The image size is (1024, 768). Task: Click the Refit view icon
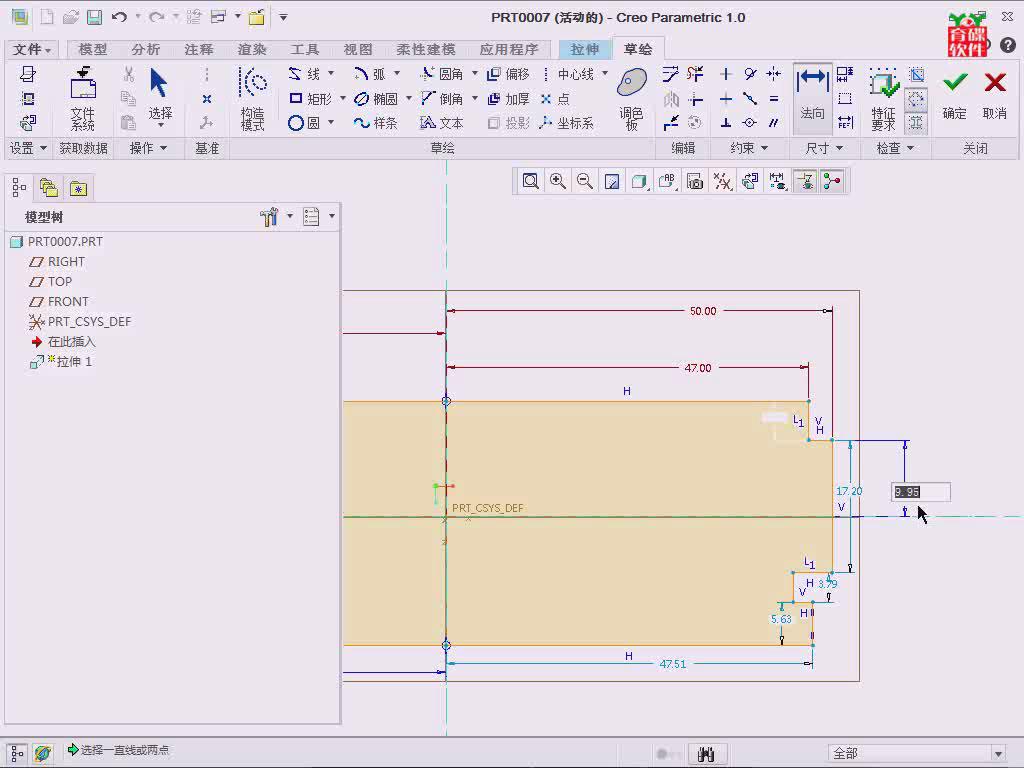[x=530, y=181]
